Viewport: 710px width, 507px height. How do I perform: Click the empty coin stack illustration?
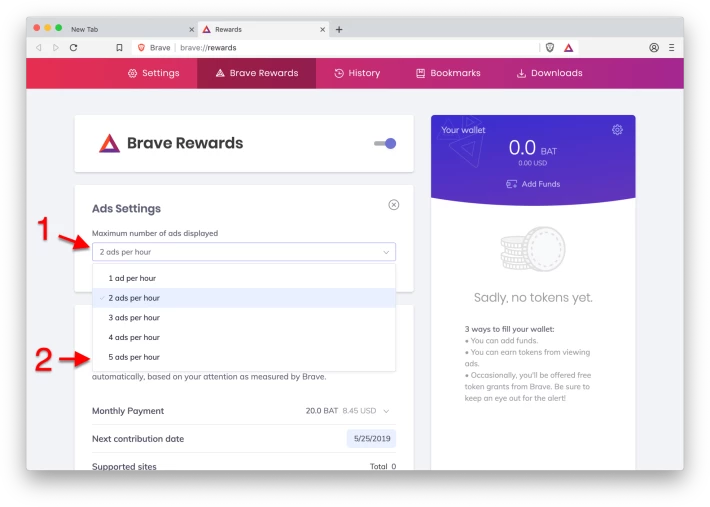pyautogui.click(x=533, y=249)
